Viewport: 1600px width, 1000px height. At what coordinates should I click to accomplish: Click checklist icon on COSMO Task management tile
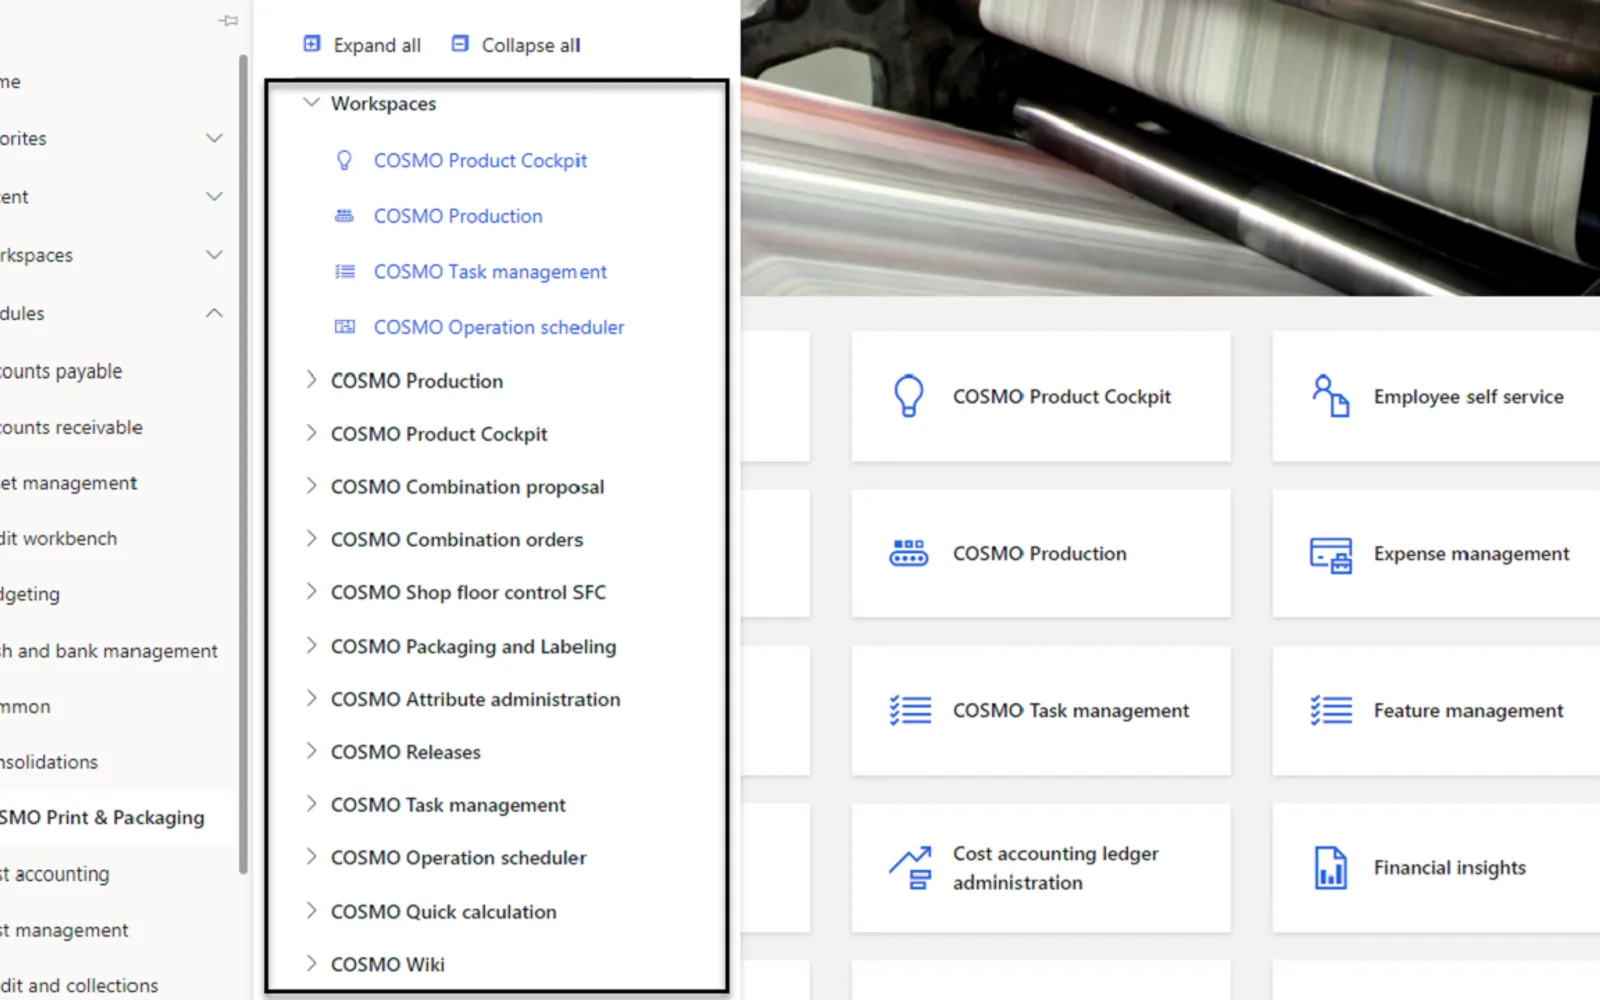[x=910, y=710]
